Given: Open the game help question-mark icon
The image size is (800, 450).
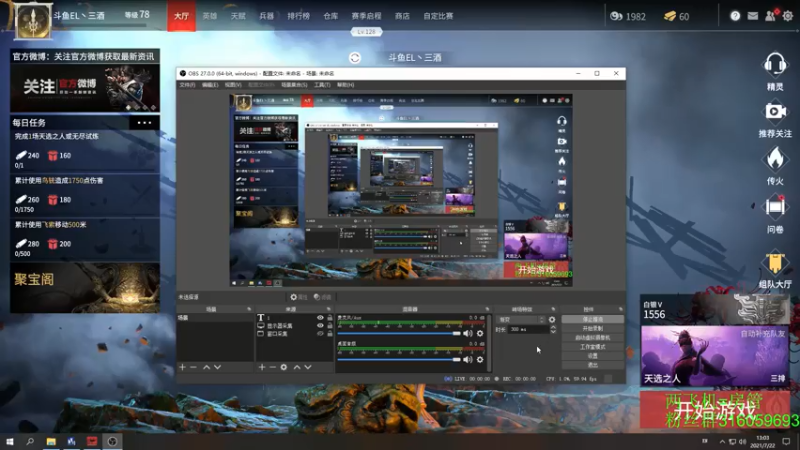Looking at the screenshot, I should click(x=735, y=16).
